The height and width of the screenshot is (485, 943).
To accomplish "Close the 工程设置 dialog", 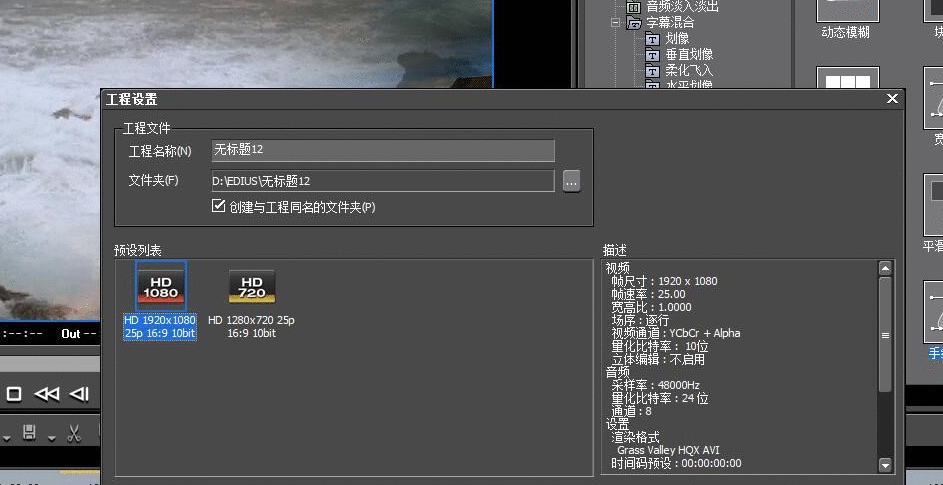I will coord(892,99).
